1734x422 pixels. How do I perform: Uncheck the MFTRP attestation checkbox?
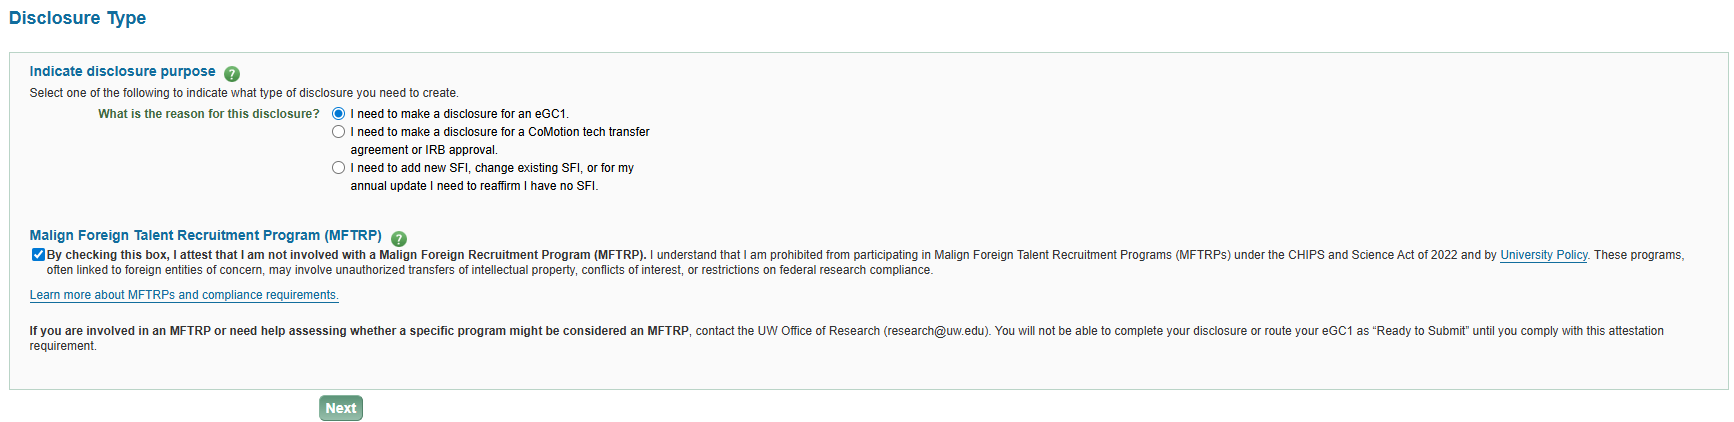[38, 255]
